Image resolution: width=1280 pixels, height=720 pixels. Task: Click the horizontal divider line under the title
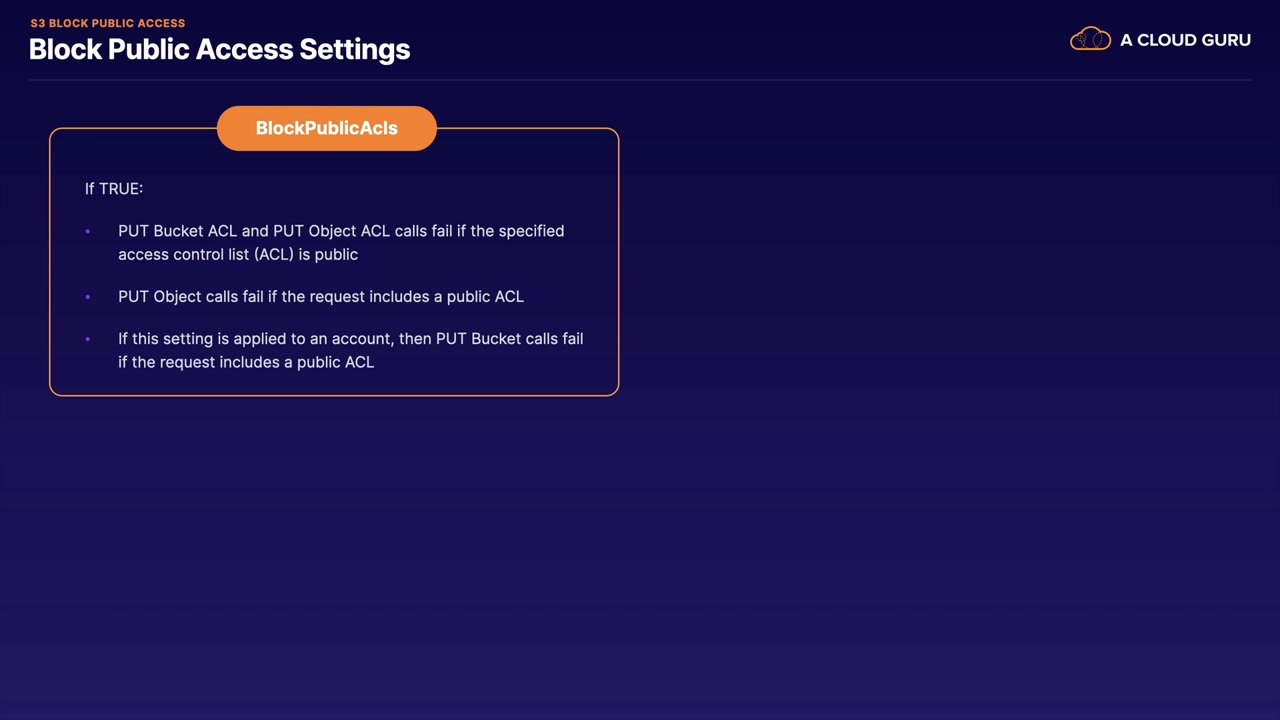pos(640,79)
